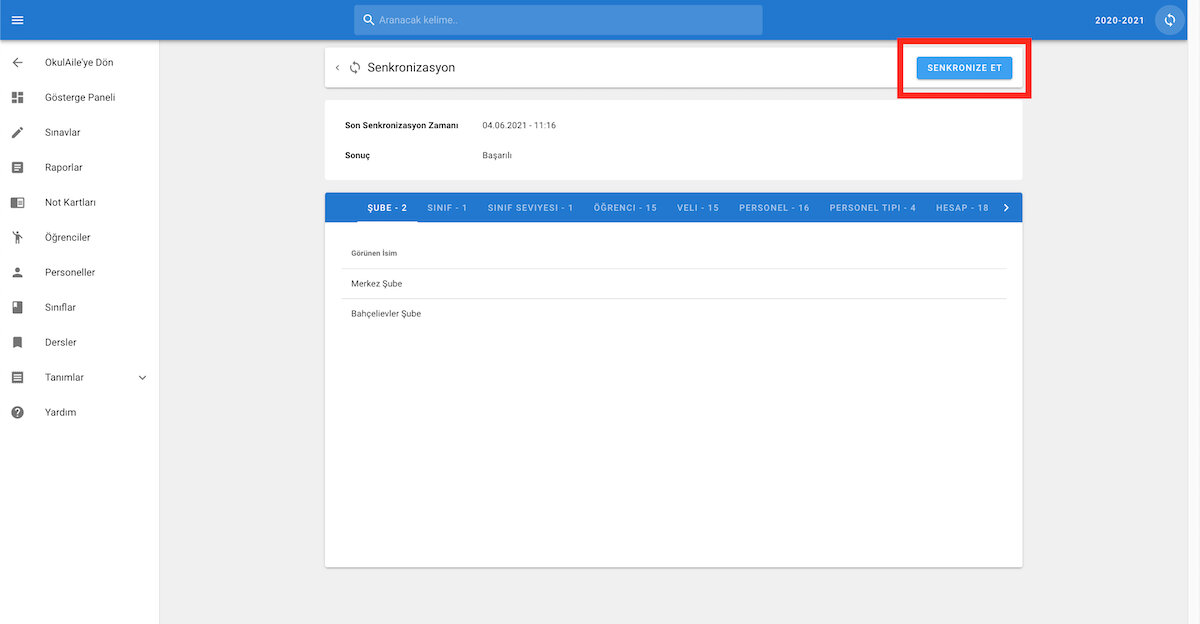Focus the Aranacak kelime search field
The height and width of the screenshot is (624, 1200).
click(558, 20)
